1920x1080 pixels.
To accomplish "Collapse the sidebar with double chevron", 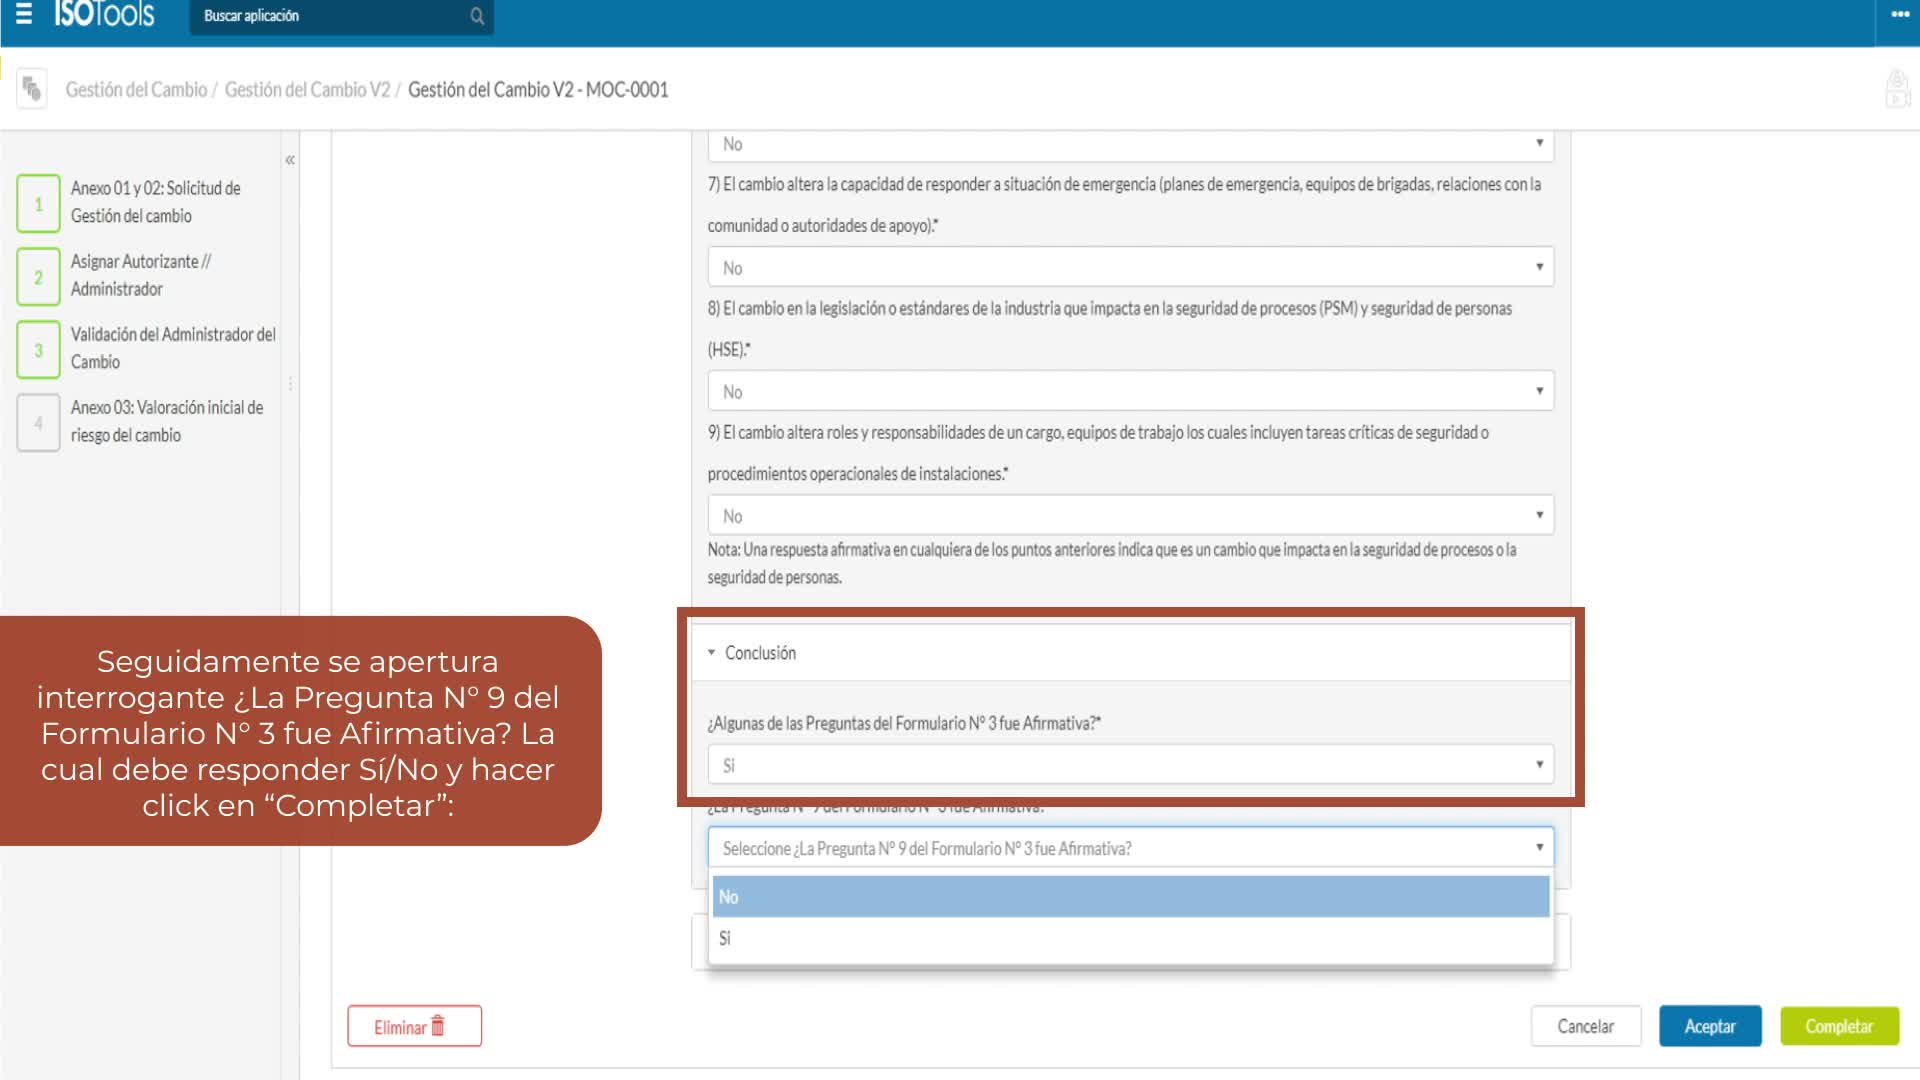I will 290,160.
